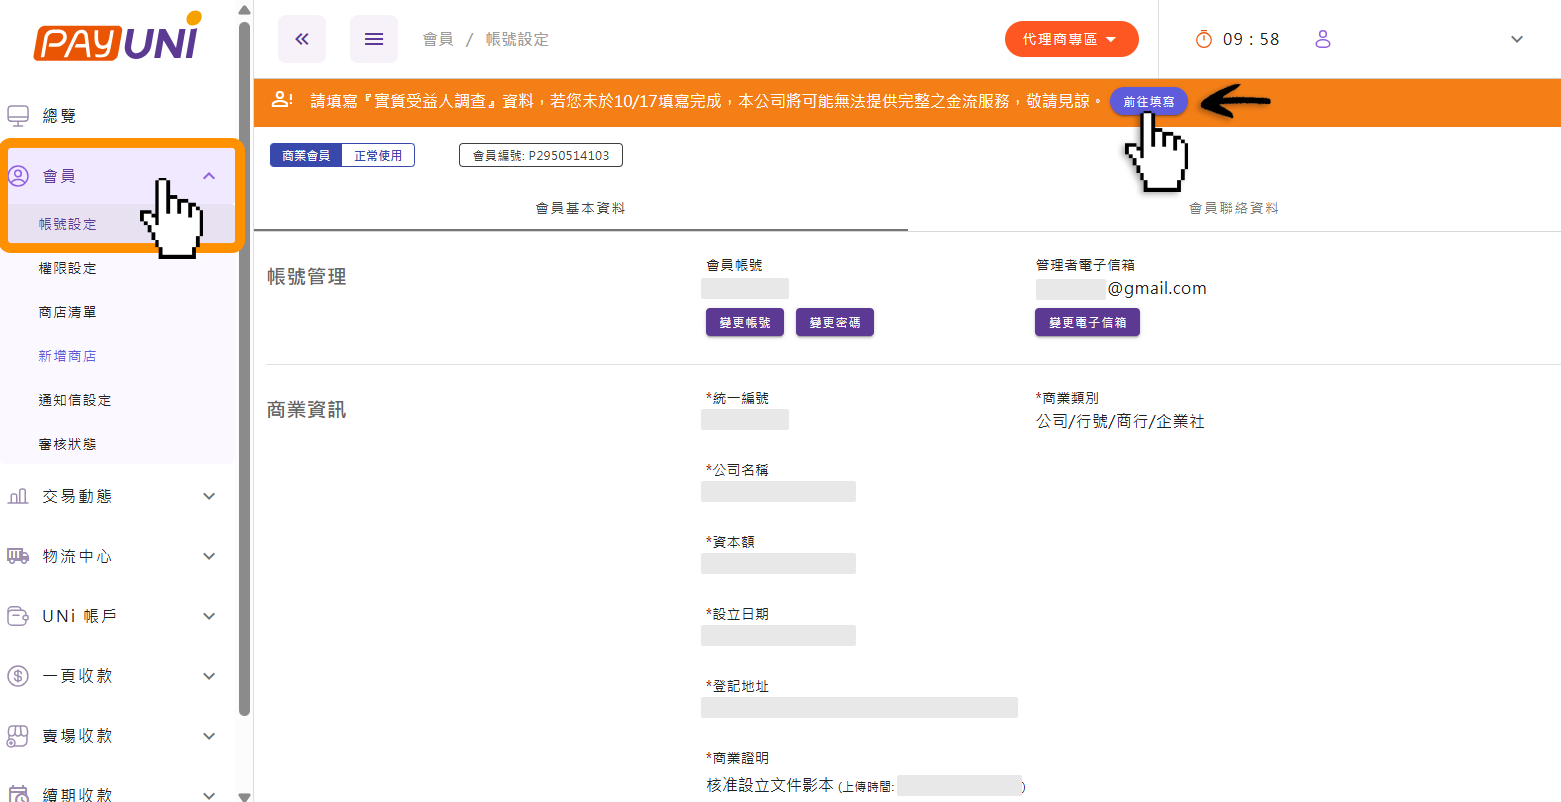Open 新增商店 in the sidebar

point(67,356)
